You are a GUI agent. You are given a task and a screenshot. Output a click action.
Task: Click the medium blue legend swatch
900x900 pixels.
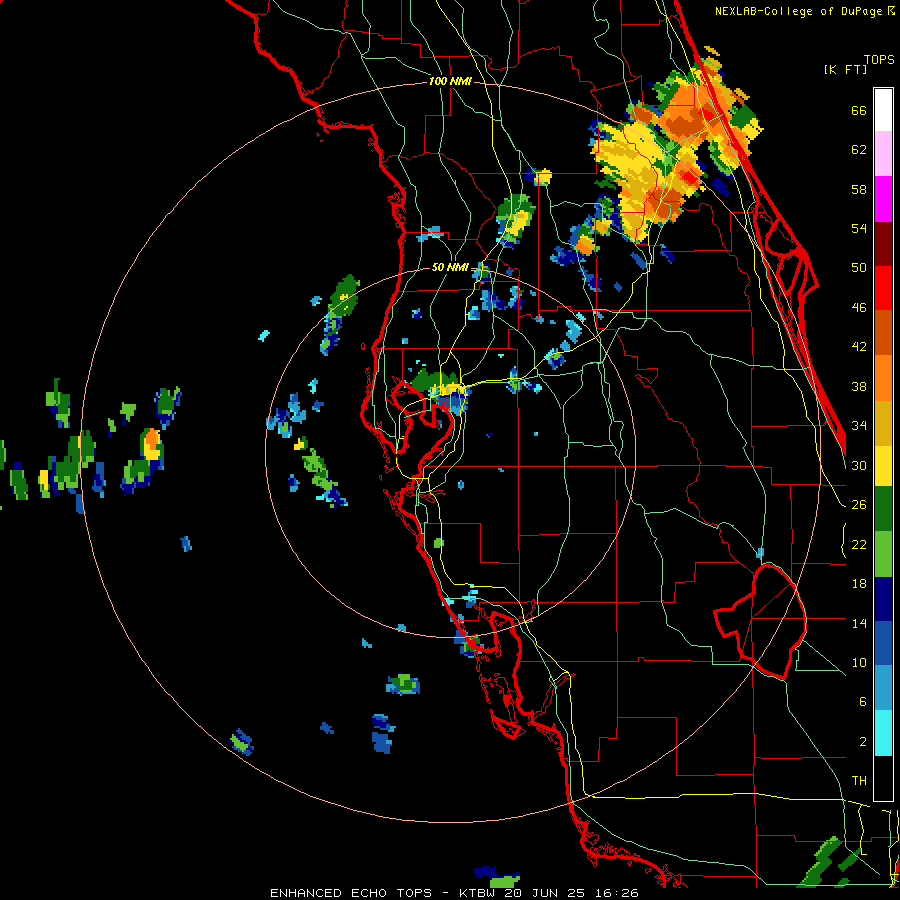pos(883,643)
